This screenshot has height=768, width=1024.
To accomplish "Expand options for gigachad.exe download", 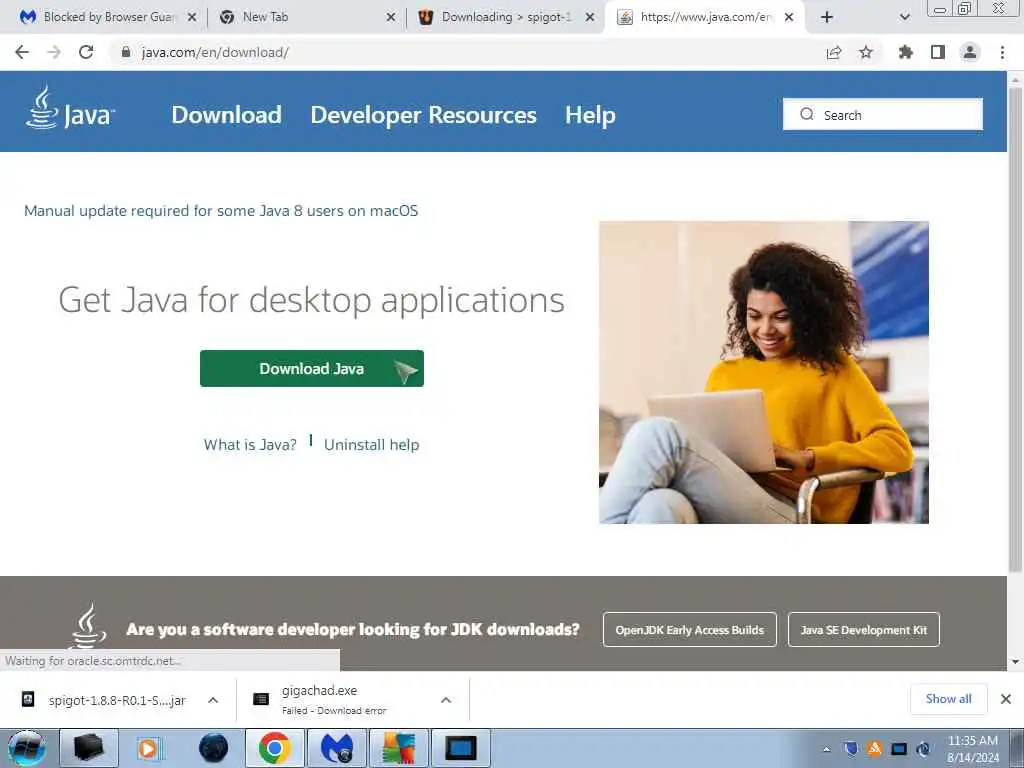I will tap(446, 700).
